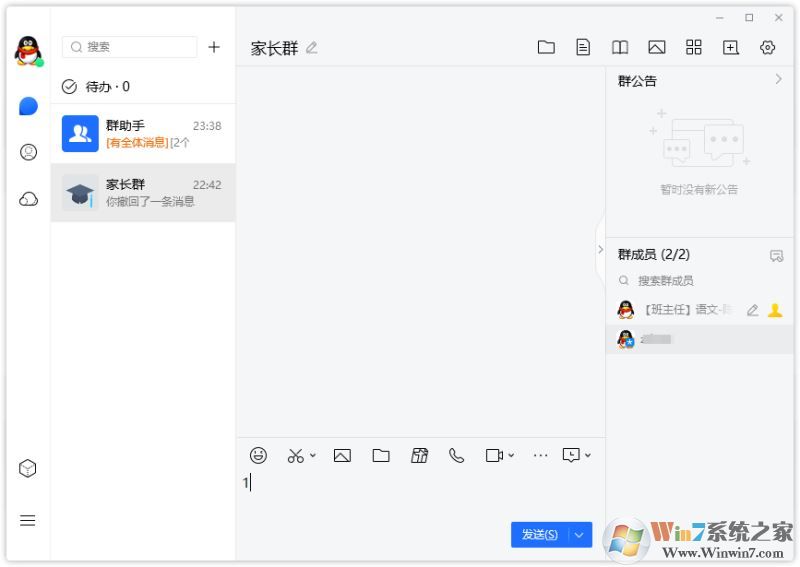Open the group files folder icon in header
The height and width of the screenshot is (567, 800).
[x=546, y=47]
